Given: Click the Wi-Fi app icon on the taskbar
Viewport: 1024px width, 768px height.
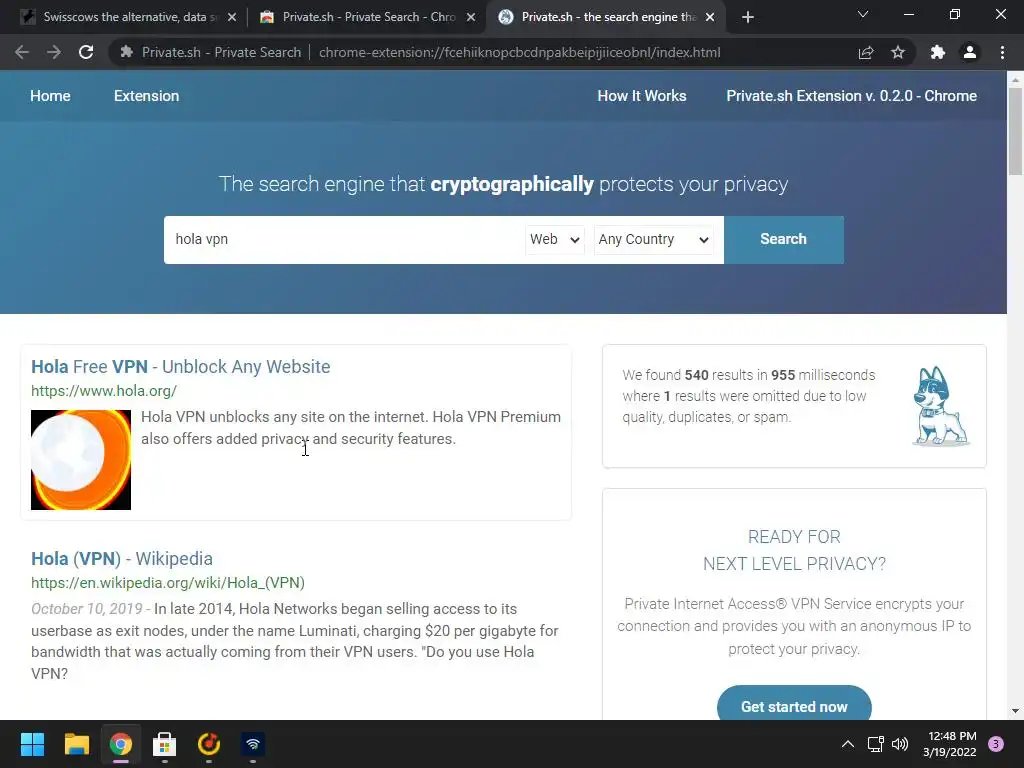Looking at the screenshot, I should click(x=253, y=744).
